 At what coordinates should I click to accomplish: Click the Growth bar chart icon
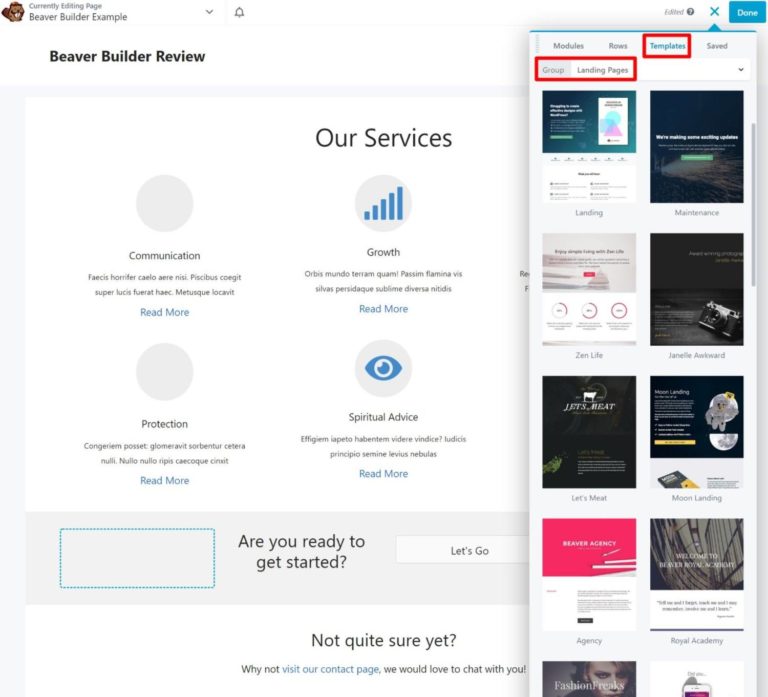click(383, 203)
